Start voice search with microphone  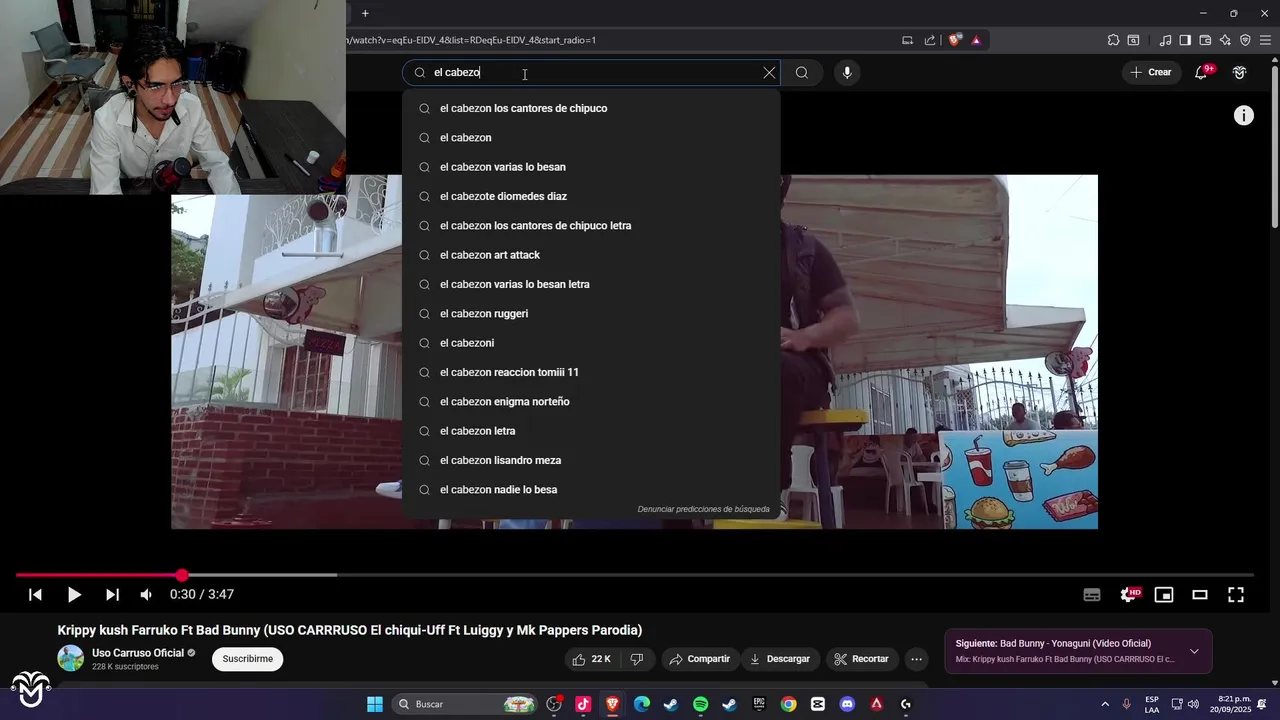[x=847, y=72]
